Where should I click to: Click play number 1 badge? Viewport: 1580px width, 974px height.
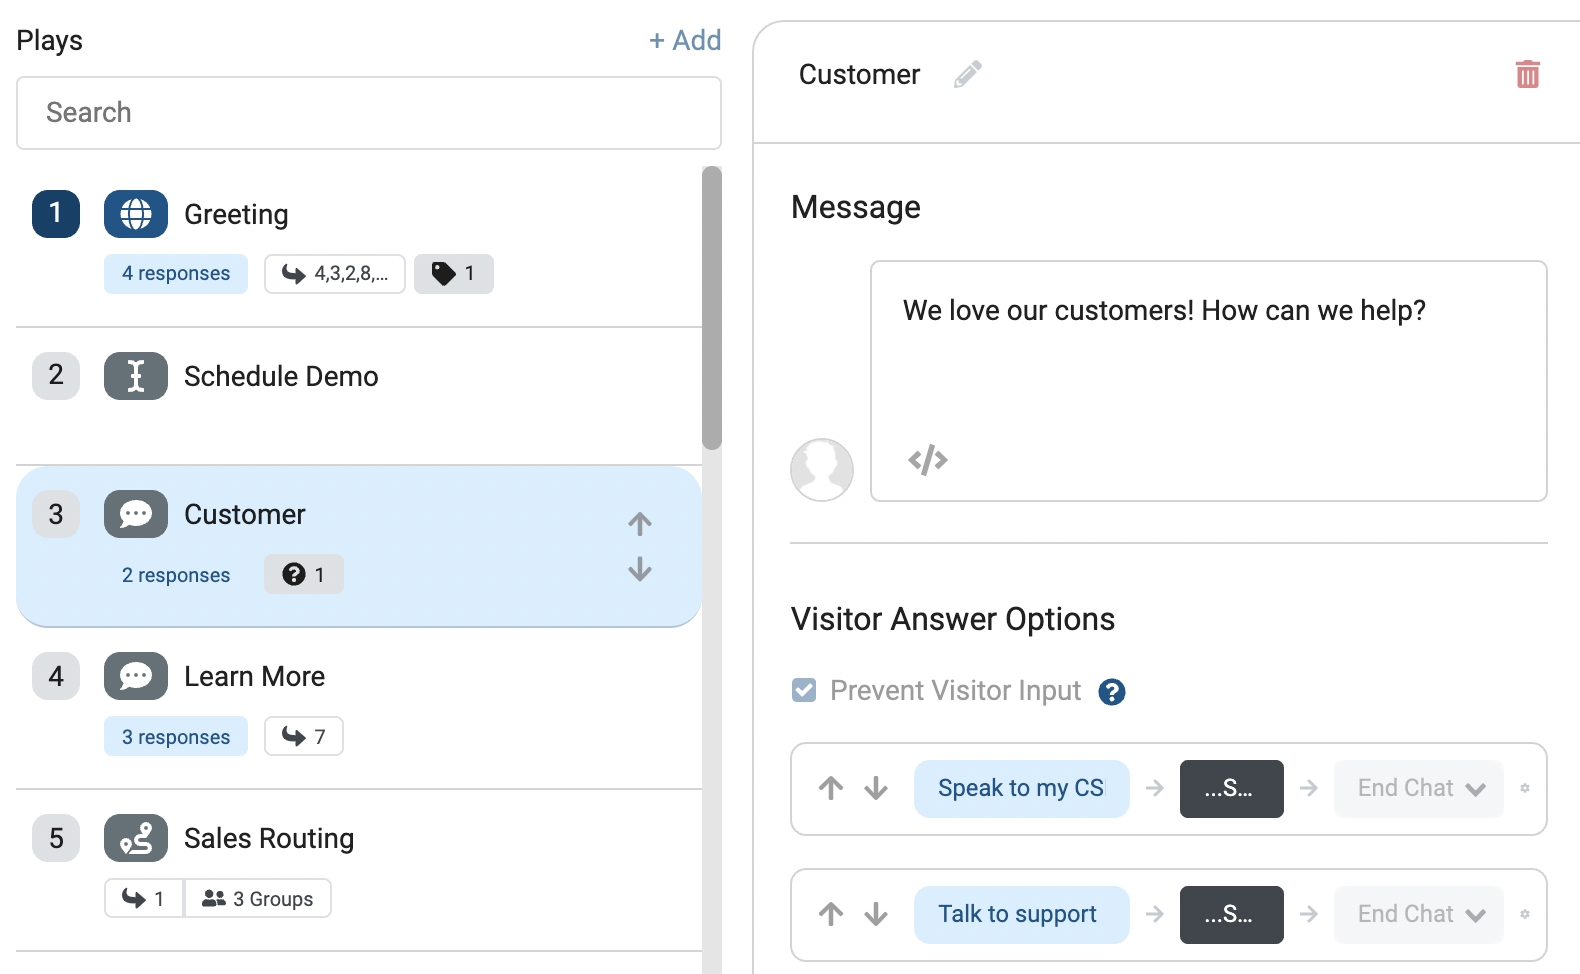pos(56,214)
